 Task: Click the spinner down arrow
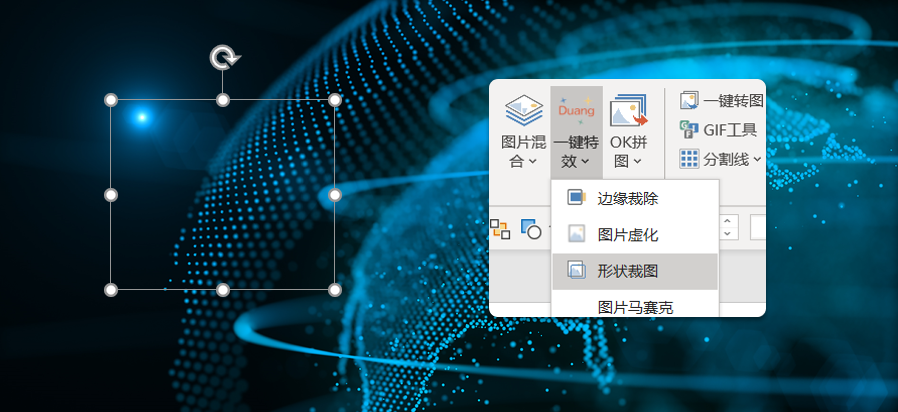pyautogui.click(x=729, y=234)
